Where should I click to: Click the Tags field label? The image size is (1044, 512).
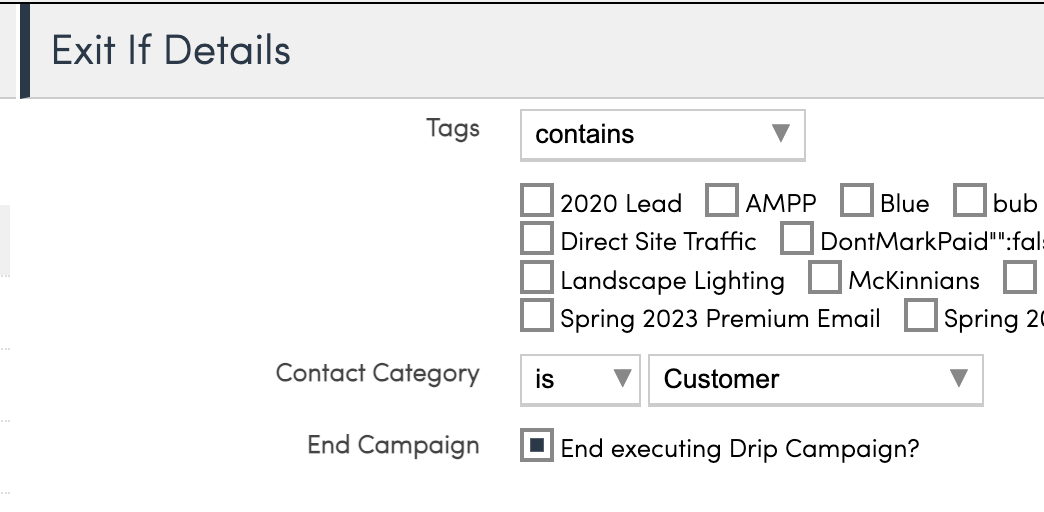click(x=452, y=128)
